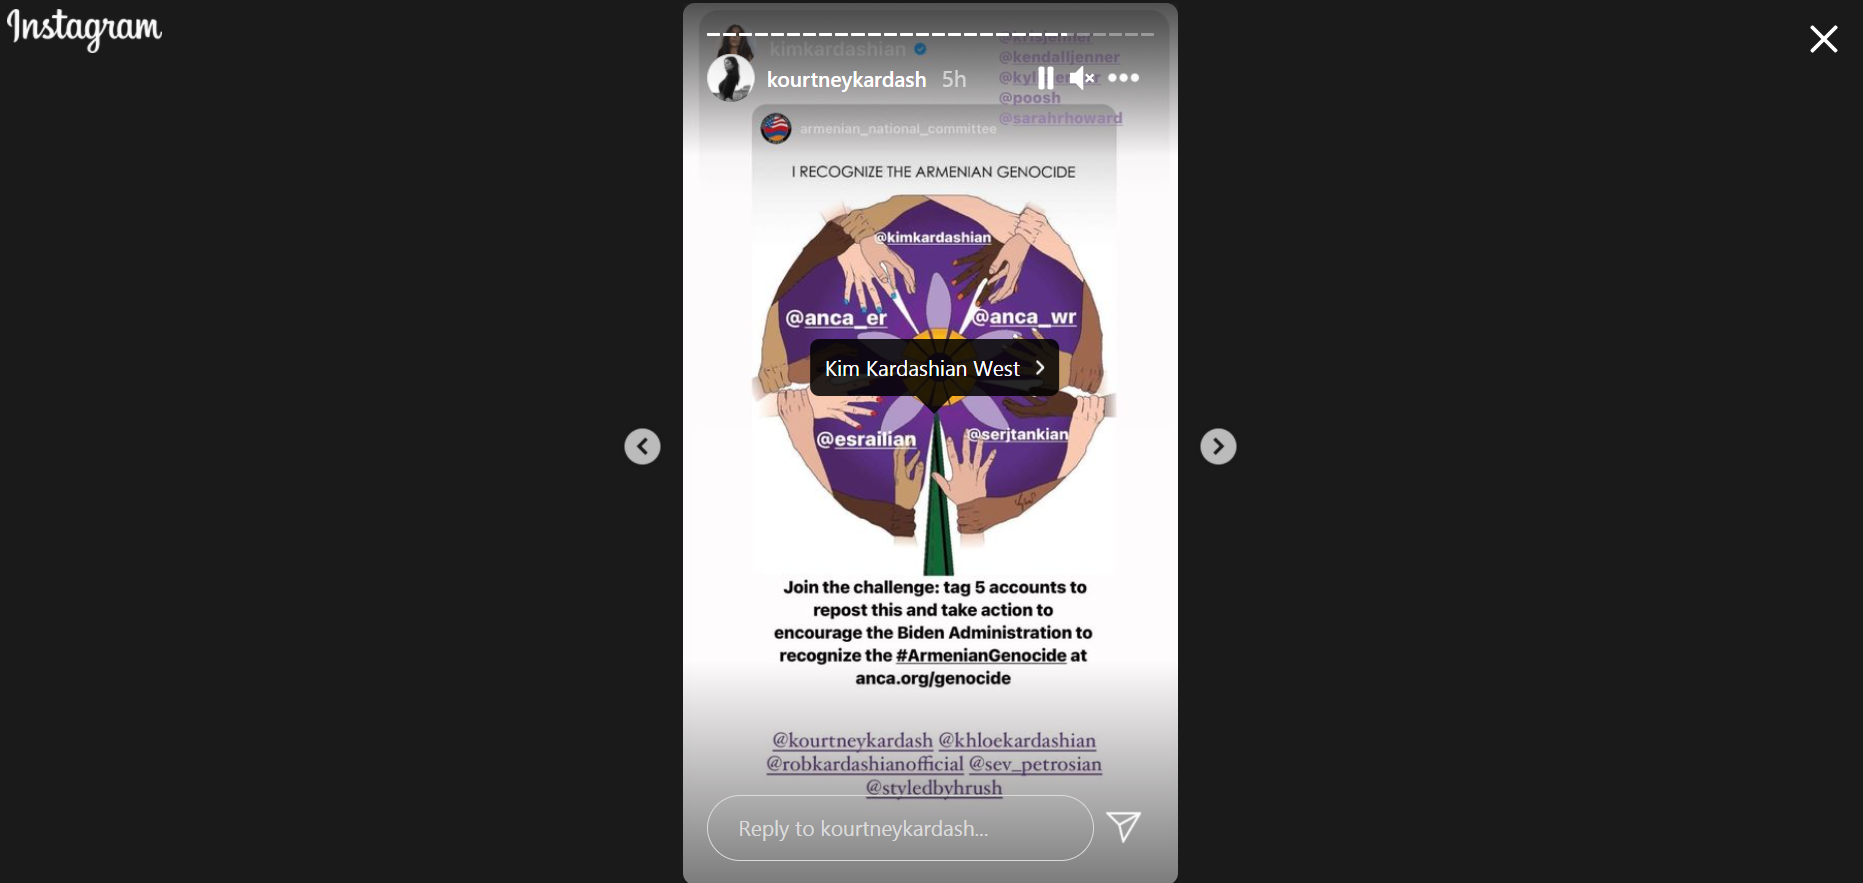The height and width of the screenshot is (883, 1863).
Task: Pause the story playback
Action: point(1045,78)
